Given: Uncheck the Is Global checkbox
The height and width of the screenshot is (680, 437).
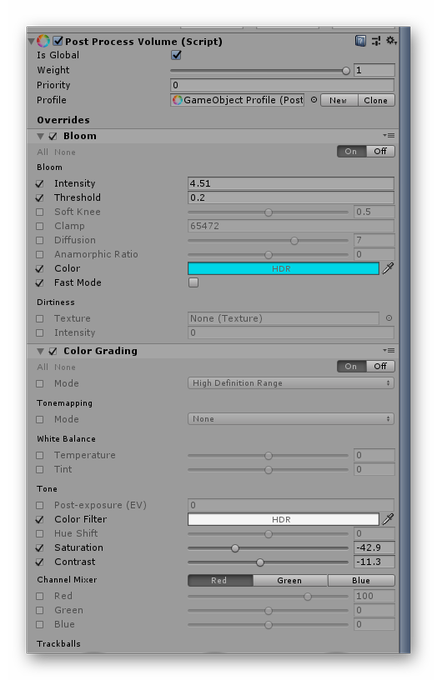Looking at the screenshot, I should pyautogui.click(x=176, y=55).
